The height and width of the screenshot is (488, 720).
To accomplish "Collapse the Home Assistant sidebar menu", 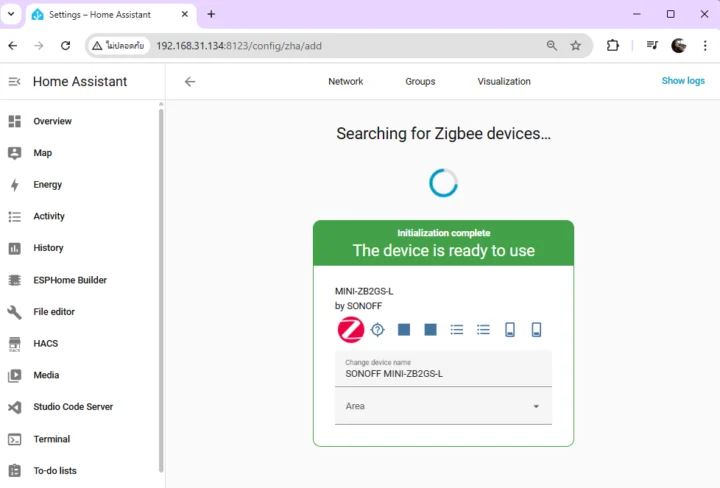I will click(x=14, y=82).
